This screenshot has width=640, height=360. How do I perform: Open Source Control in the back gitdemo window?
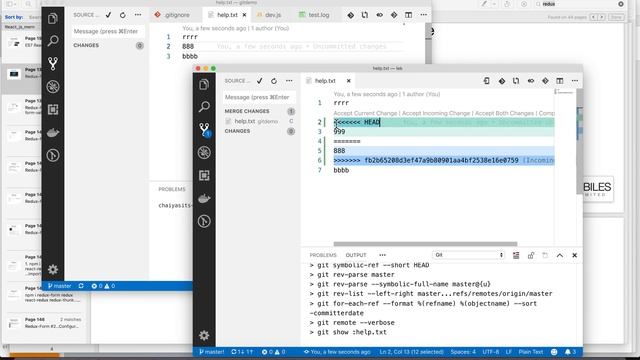[53, 64]
